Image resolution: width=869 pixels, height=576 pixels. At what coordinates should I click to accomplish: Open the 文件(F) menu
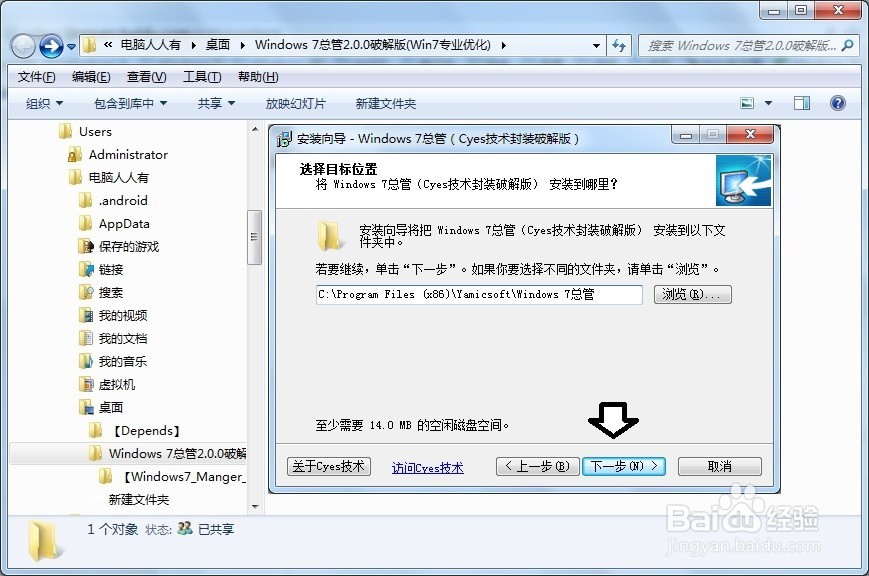[36, 77]
